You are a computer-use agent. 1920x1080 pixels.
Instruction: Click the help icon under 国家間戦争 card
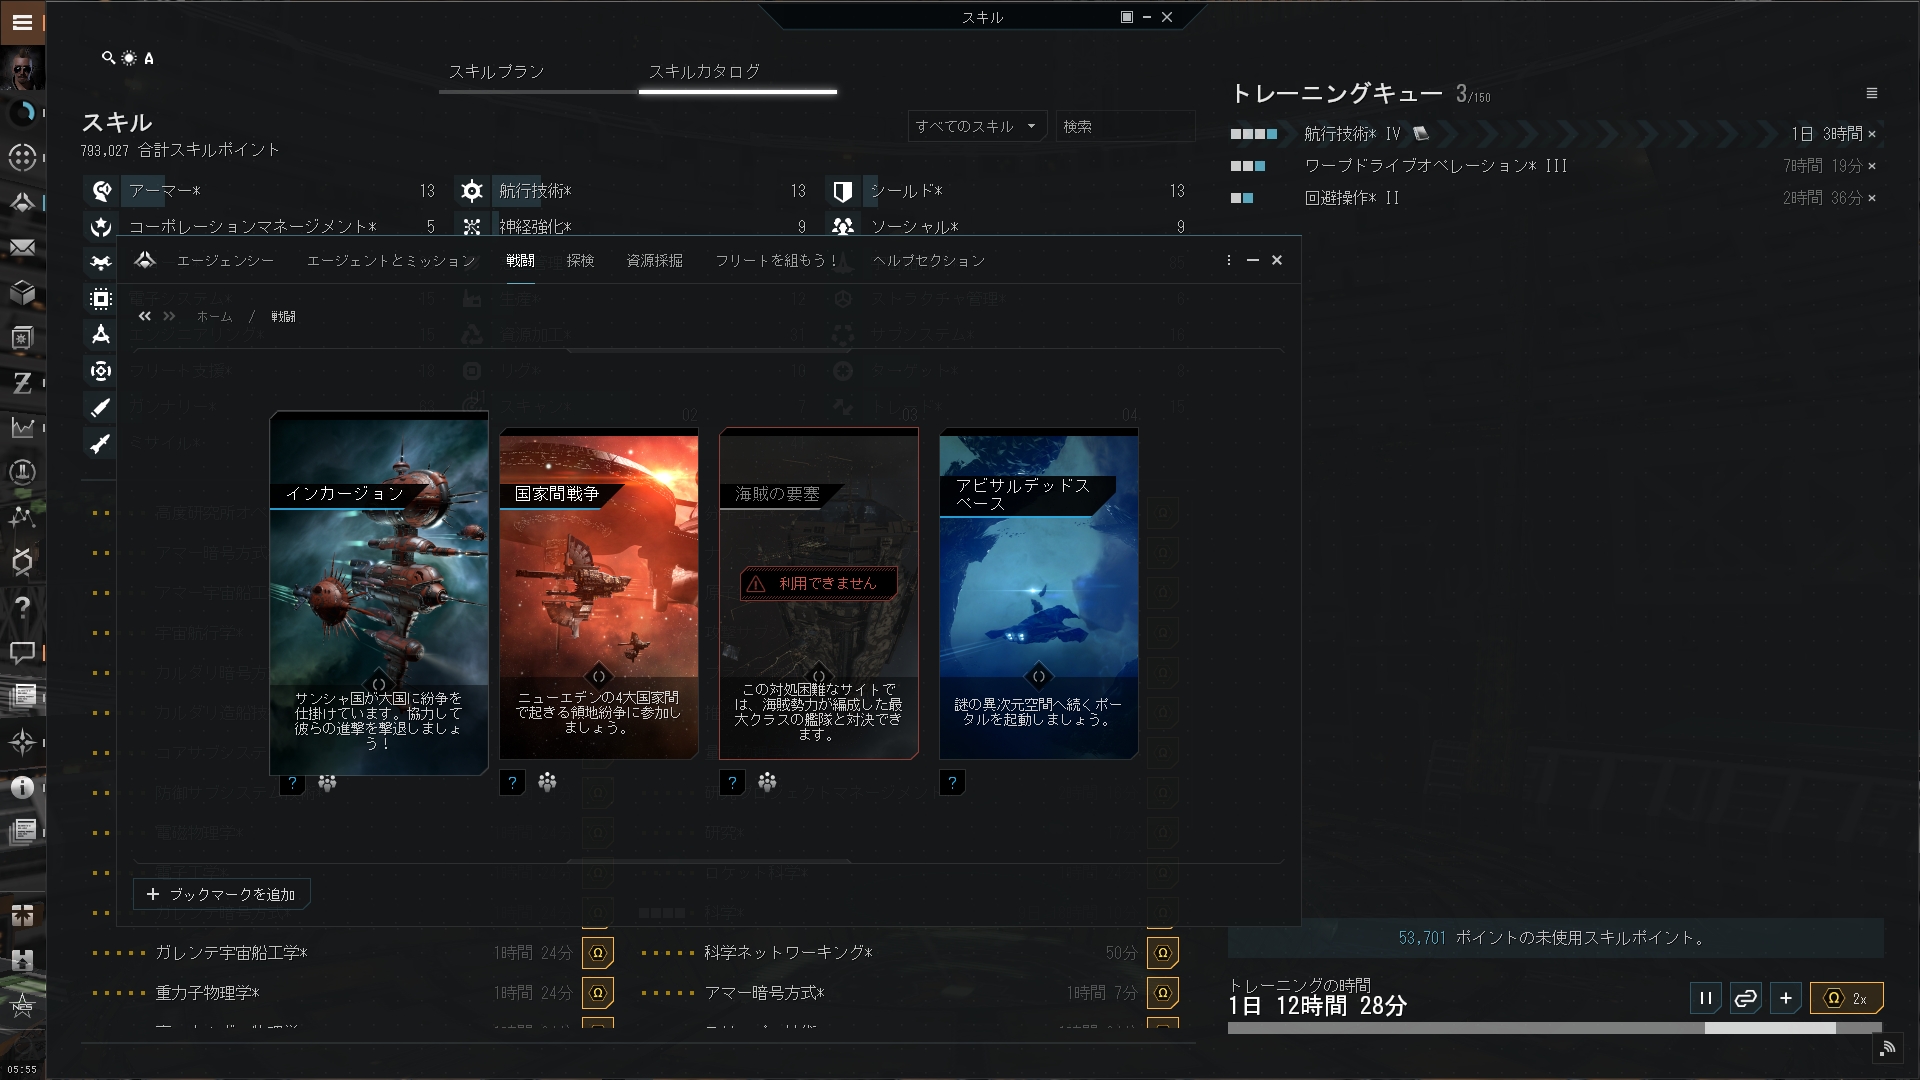(x=512, y=783)
